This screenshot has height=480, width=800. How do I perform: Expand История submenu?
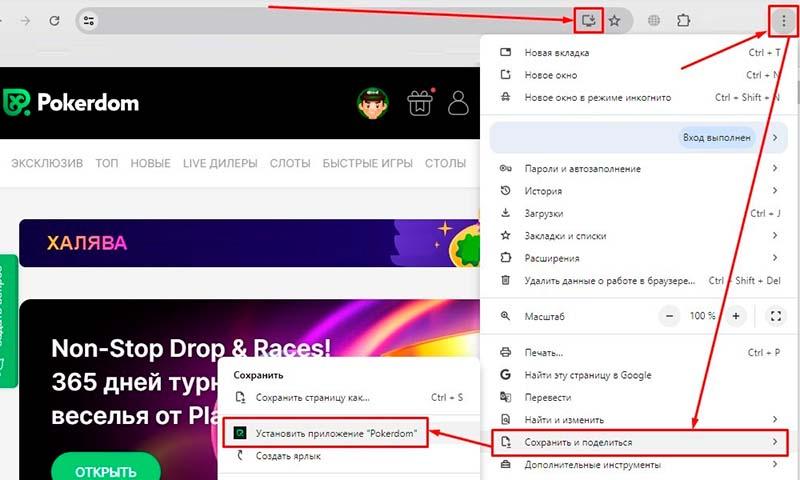click(x=639, y=191)
